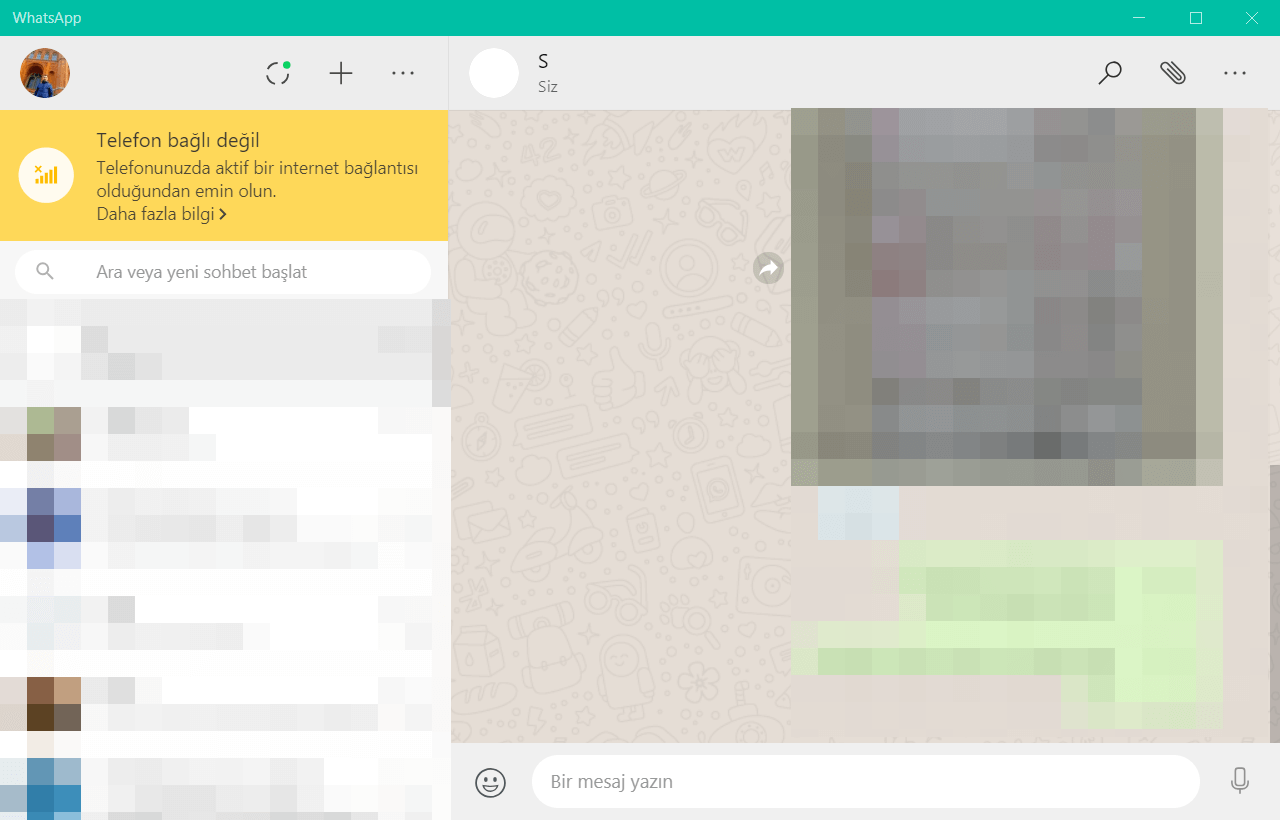Close the WhatsApp window

[x=1252, y=18]
